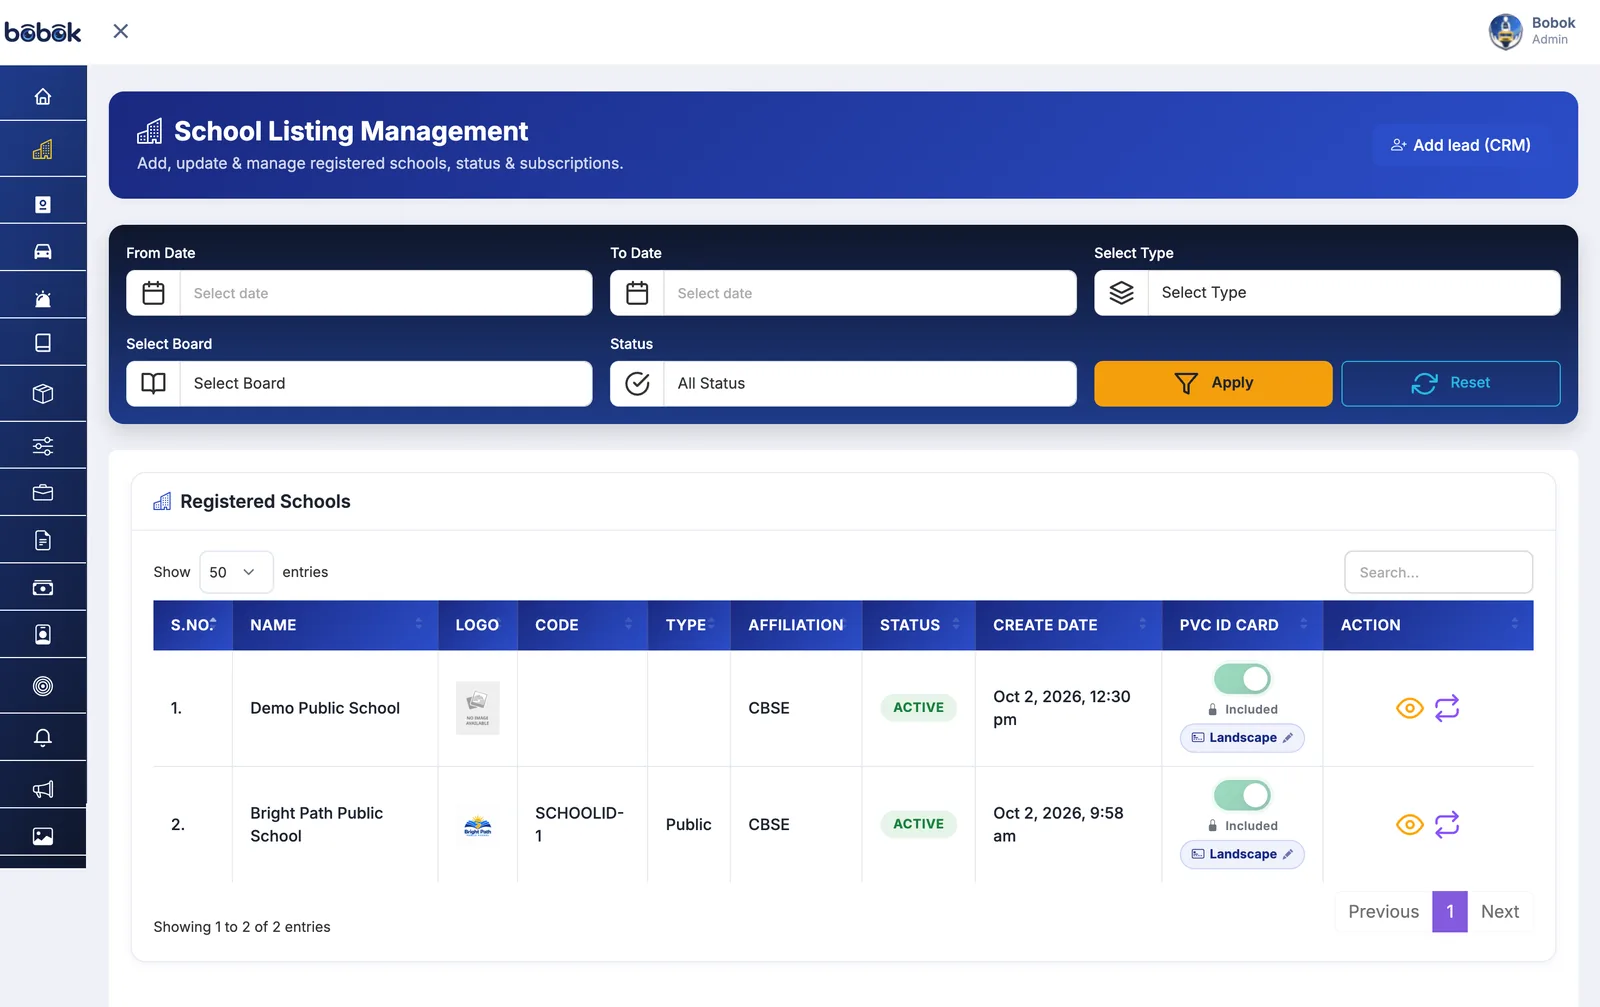Open the alarm siren sidebar icon
Viewport: 1600px width, 1007px height.
click(x=43, y=299)
